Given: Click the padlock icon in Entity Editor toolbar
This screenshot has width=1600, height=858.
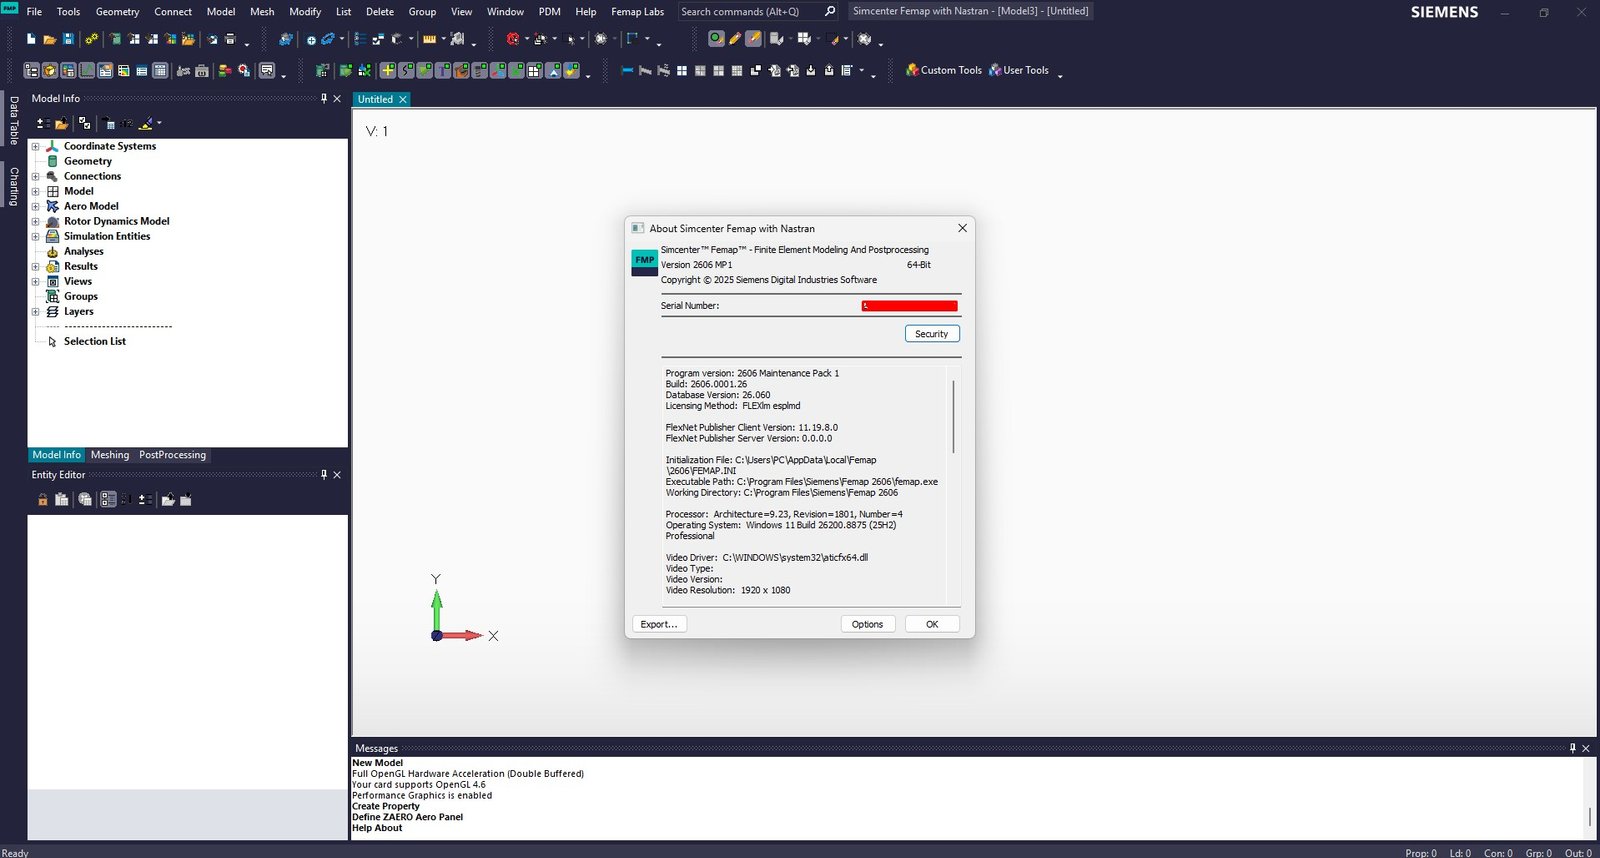Looking at the screenshot, I should click(x=43, y=499).
